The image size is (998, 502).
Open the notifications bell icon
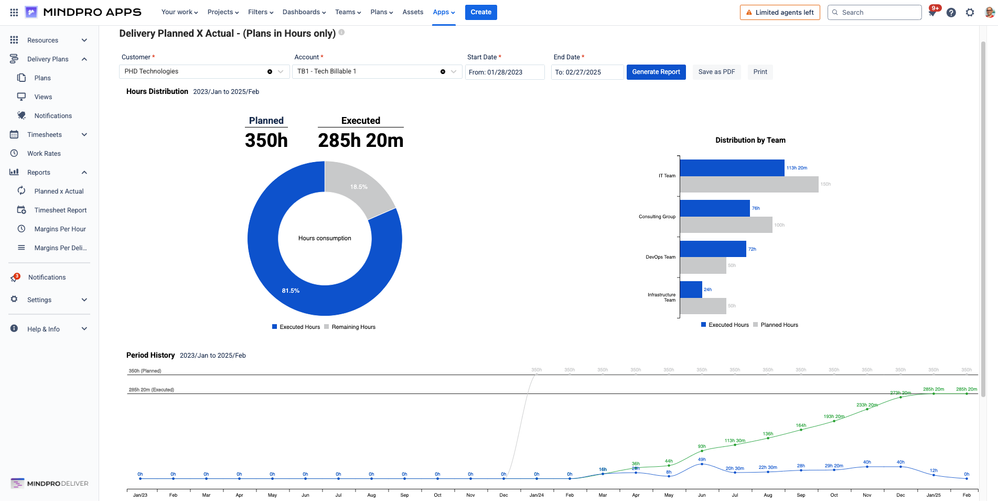tap(932, 12)
